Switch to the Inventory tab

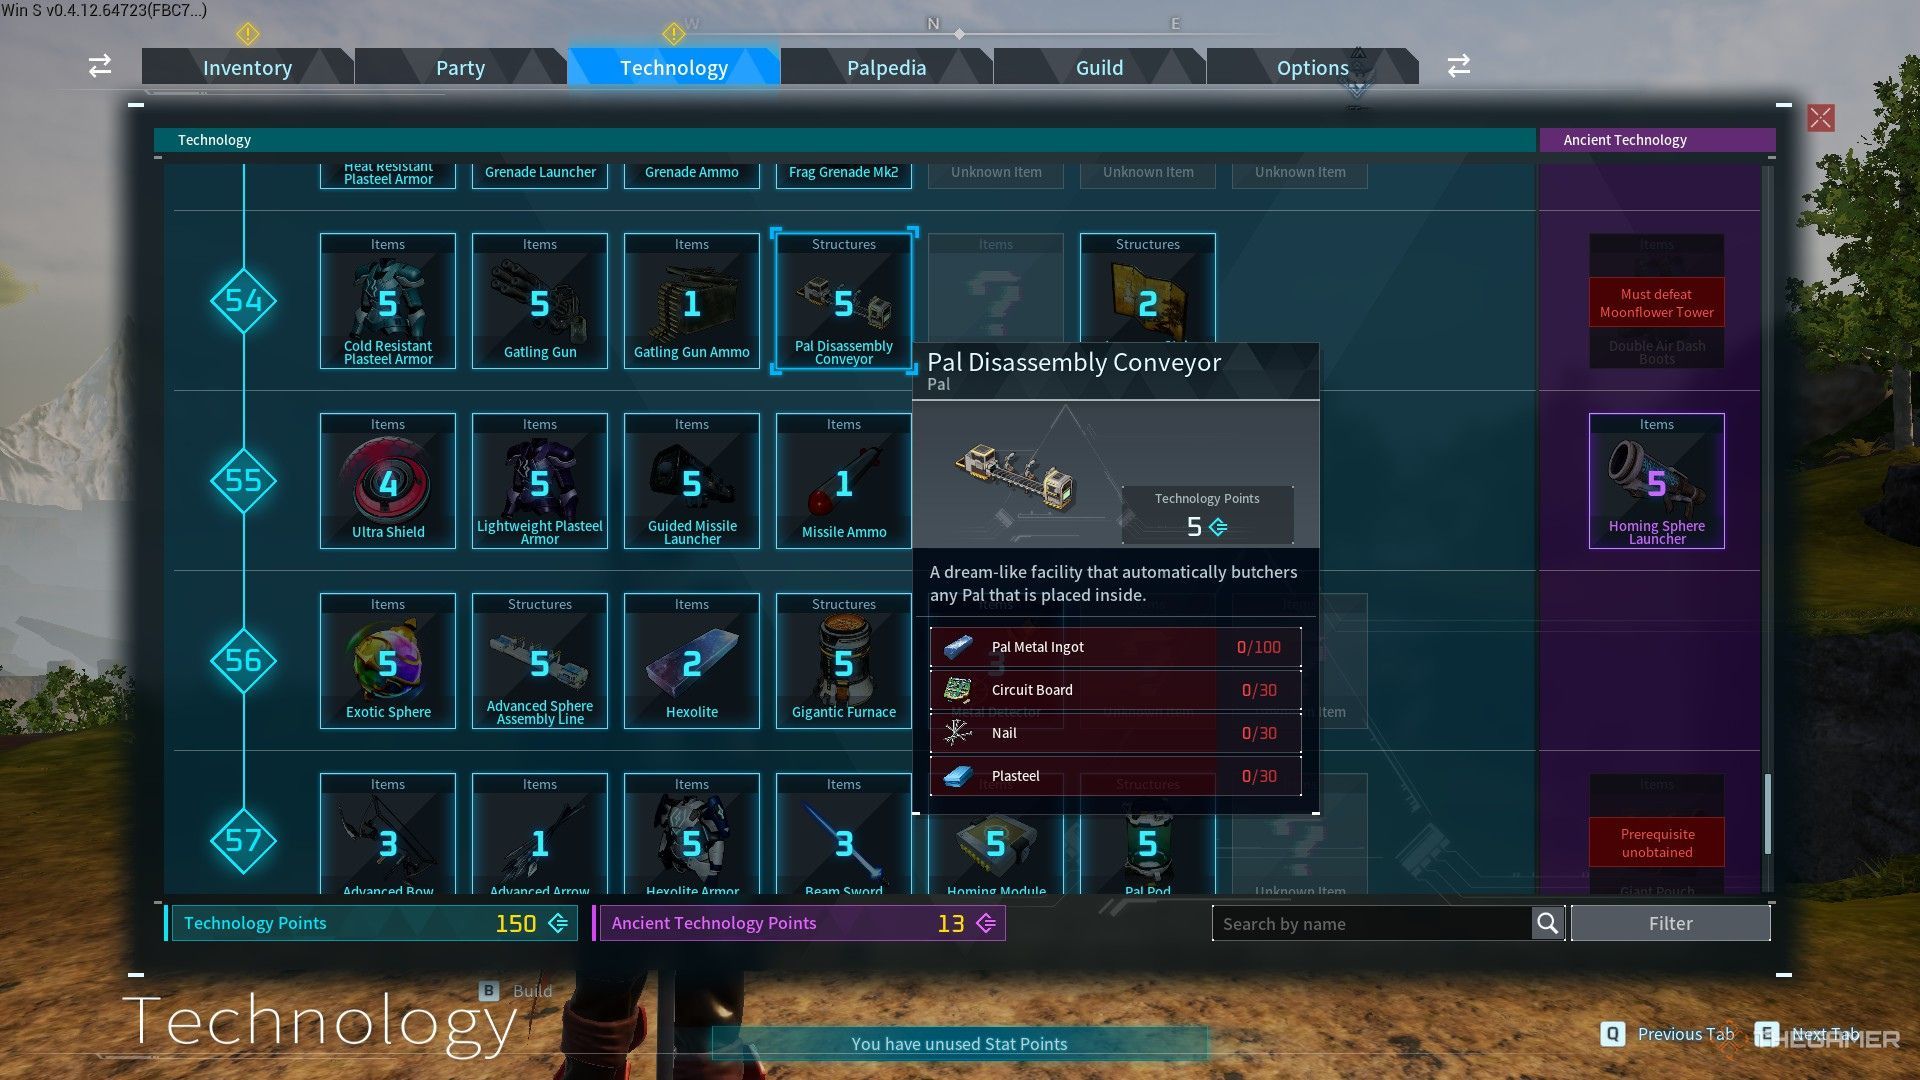pyautogui.click(x=248, y=66)
